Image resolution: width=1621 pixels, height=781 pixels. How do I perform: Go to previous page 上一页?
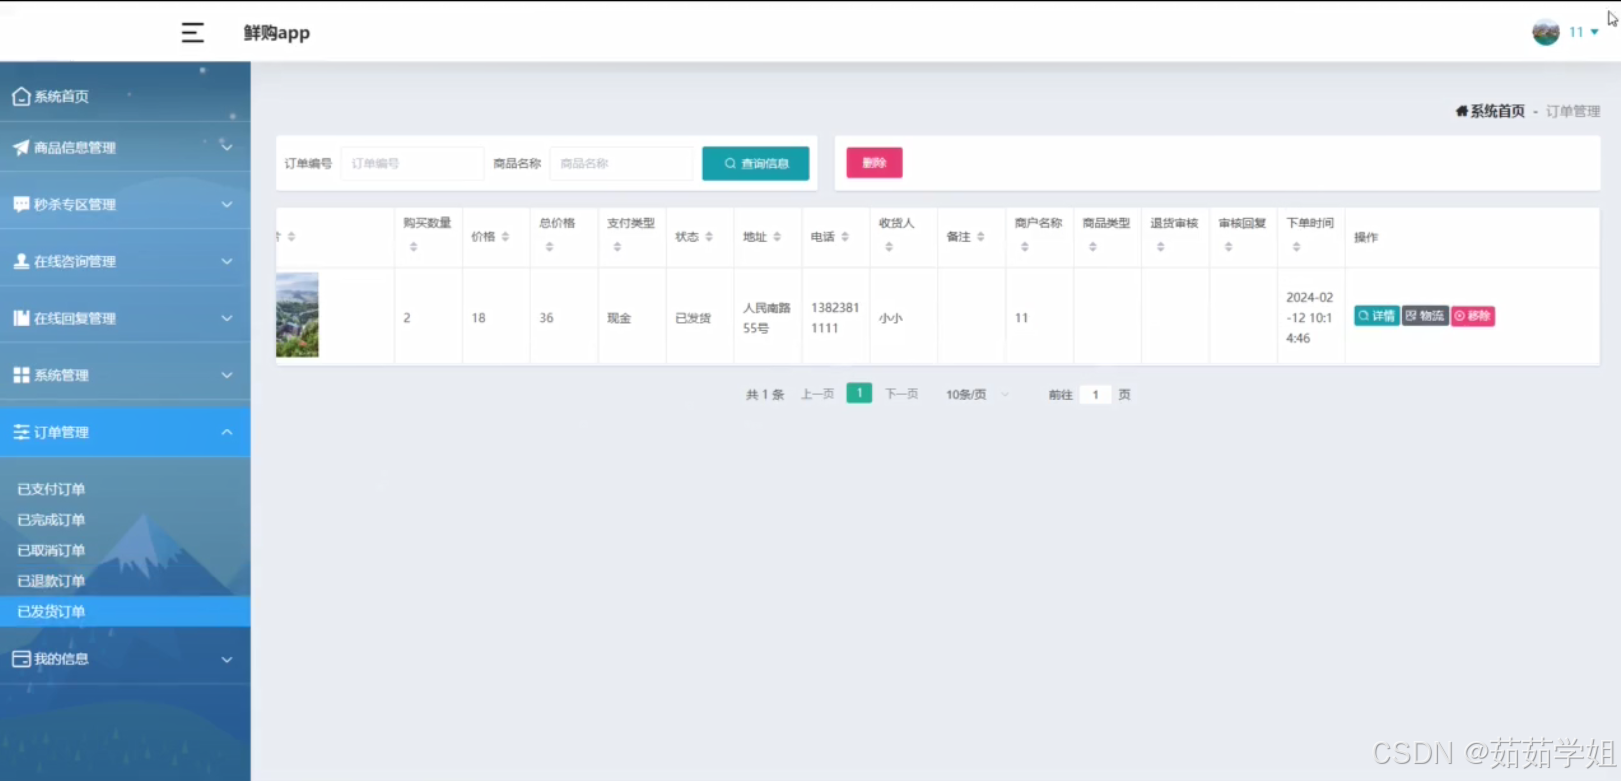point(817,395)
